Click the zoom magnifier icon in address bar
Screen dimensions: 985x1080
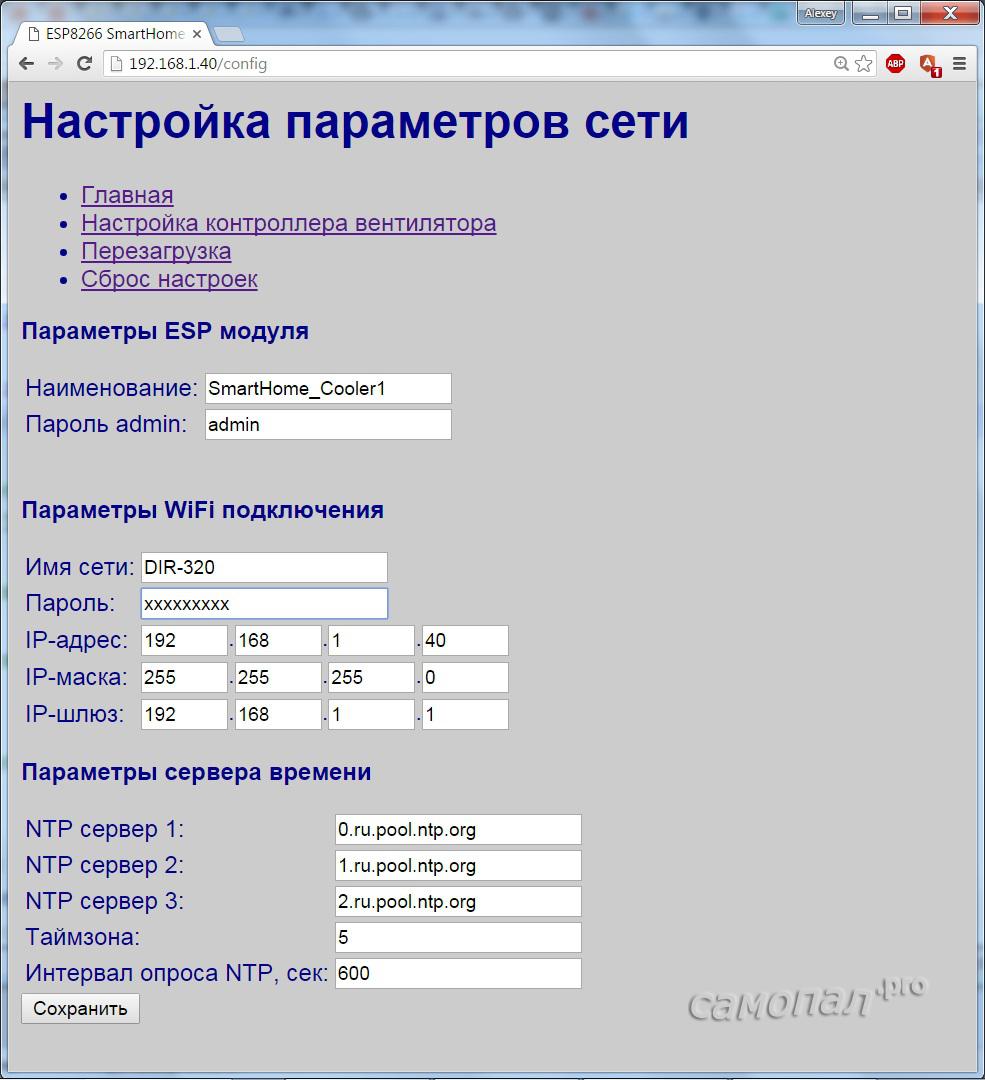(x=841, y=64)
